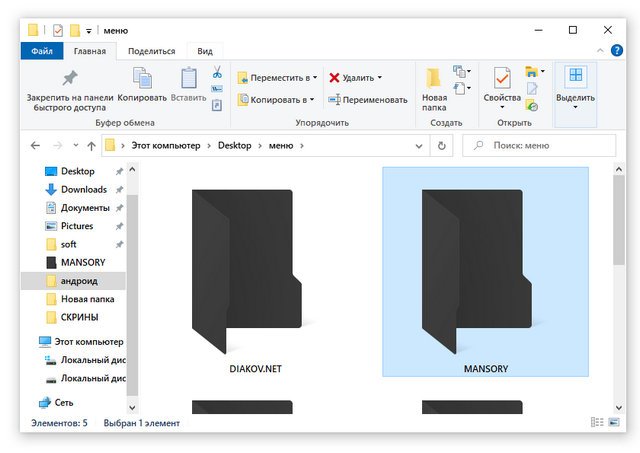640x453 pixels.
Task: Click Desktop in the address breadcrumb
Action: tap(235, 146)
